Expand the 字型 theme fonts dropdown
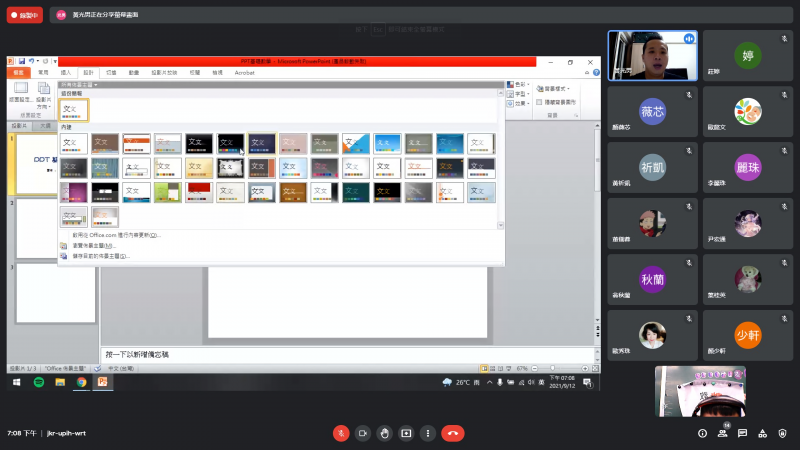 pos(516,93)
